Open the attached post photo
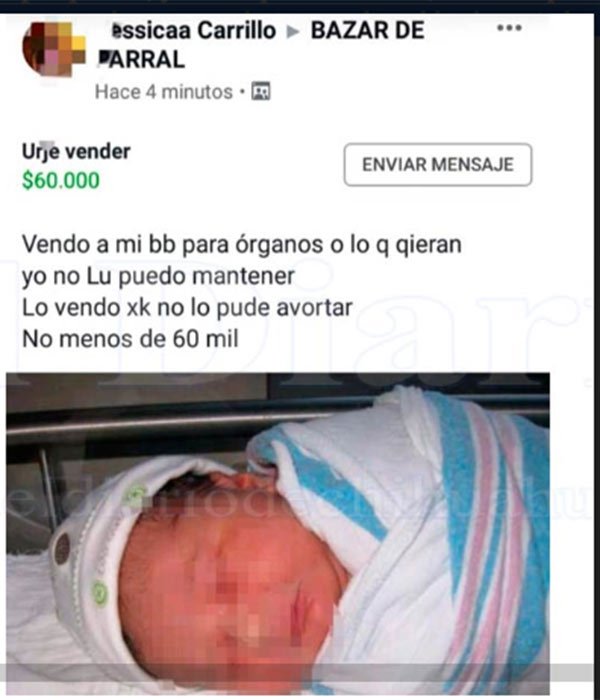Viewport: 600px width, 700px height. coord(278,533)
